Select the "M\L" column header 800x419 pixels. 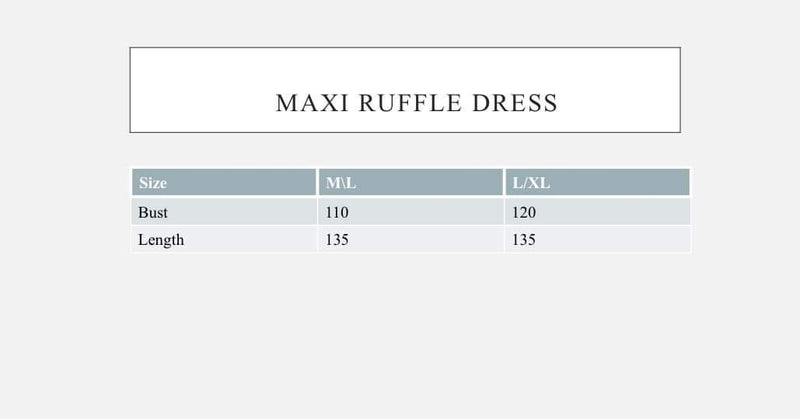[341, 183]
